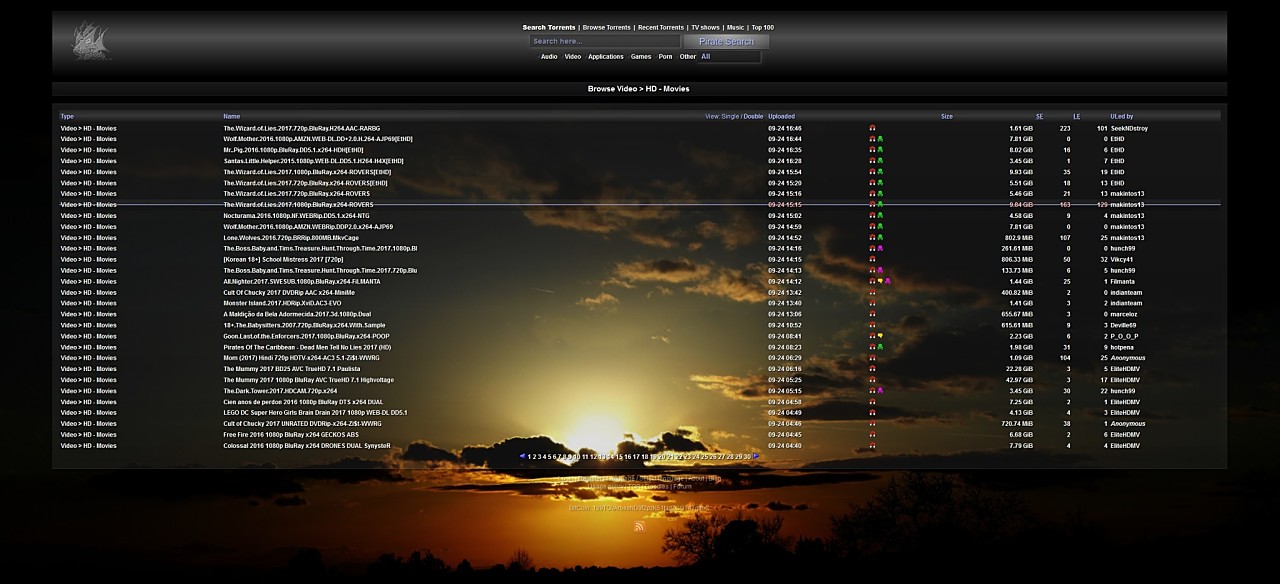Click green VIP skull on Nocturama row
Image resolution: width=1280 pixels, height=584 pixels.
click(880, 216)
